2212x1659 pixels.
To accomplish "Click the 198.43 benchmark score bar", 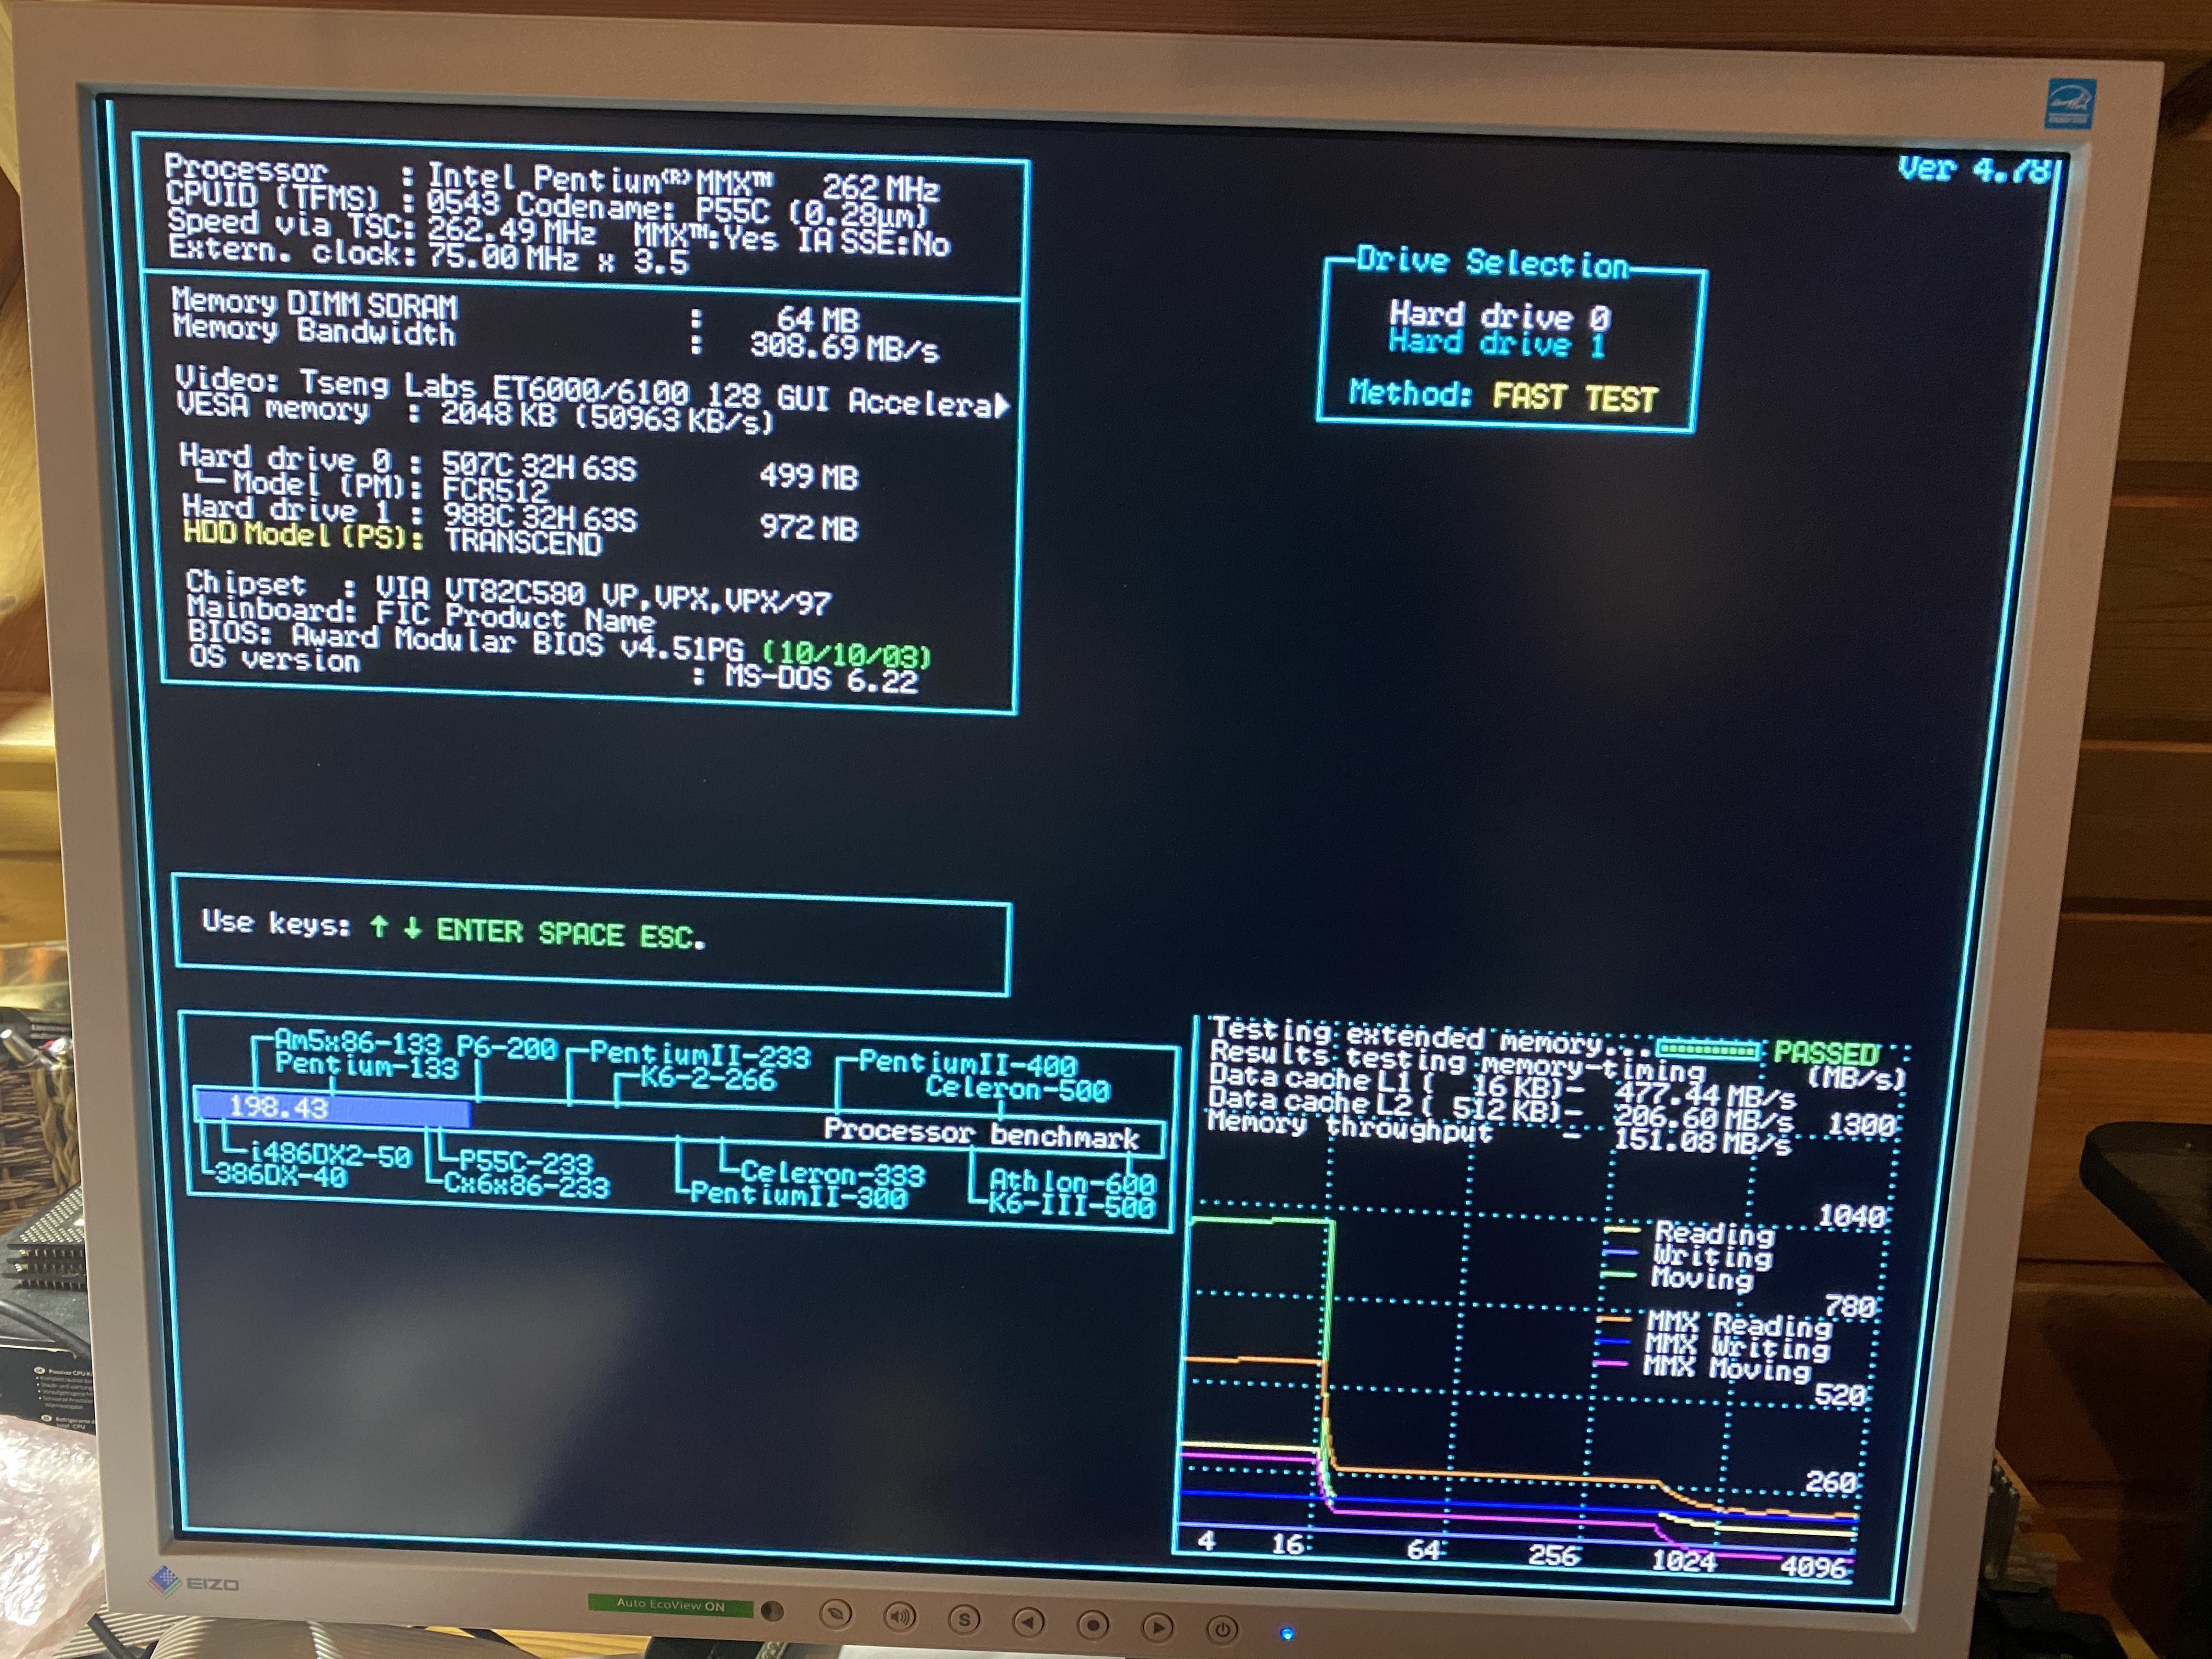I will pyautogui.click(x=332, y=1107).
